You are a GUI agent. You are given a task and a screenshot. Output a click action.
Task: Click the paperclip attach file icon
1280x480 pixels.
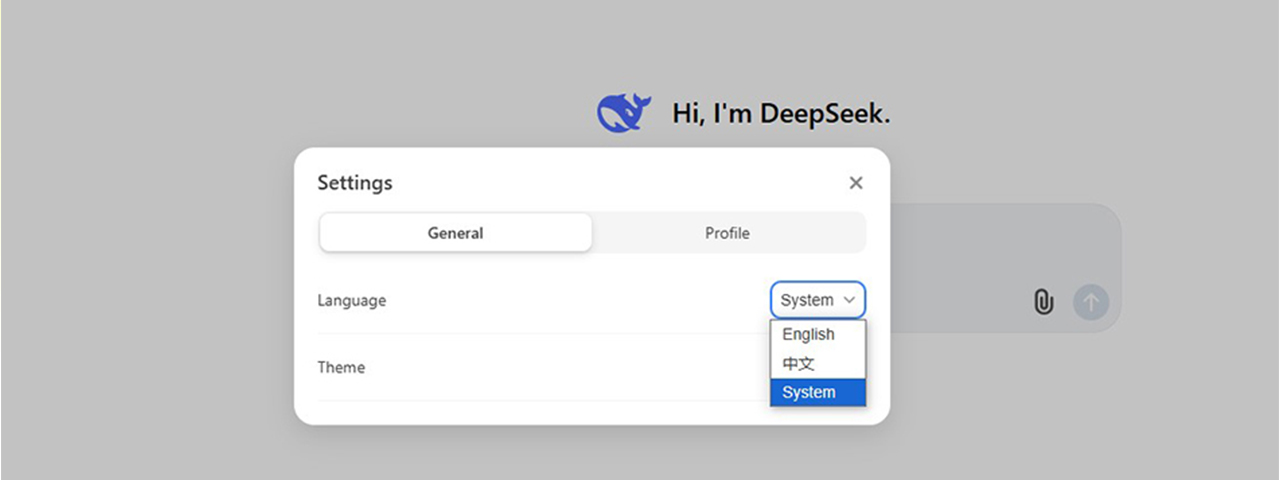pos(1043,301)
